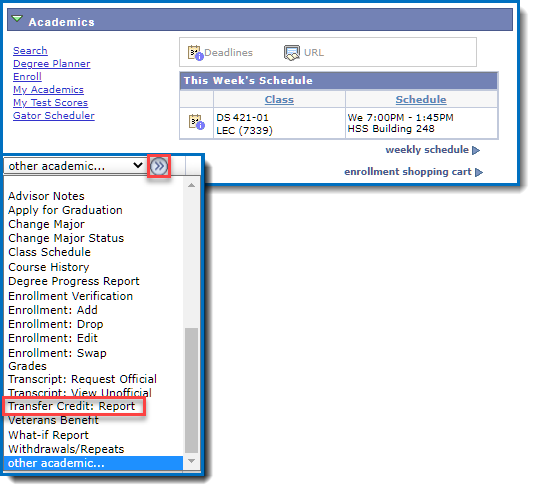Choose Degree Progress Report option
Image resolution: width=535 pixels, height=491 pixels.
74,281
